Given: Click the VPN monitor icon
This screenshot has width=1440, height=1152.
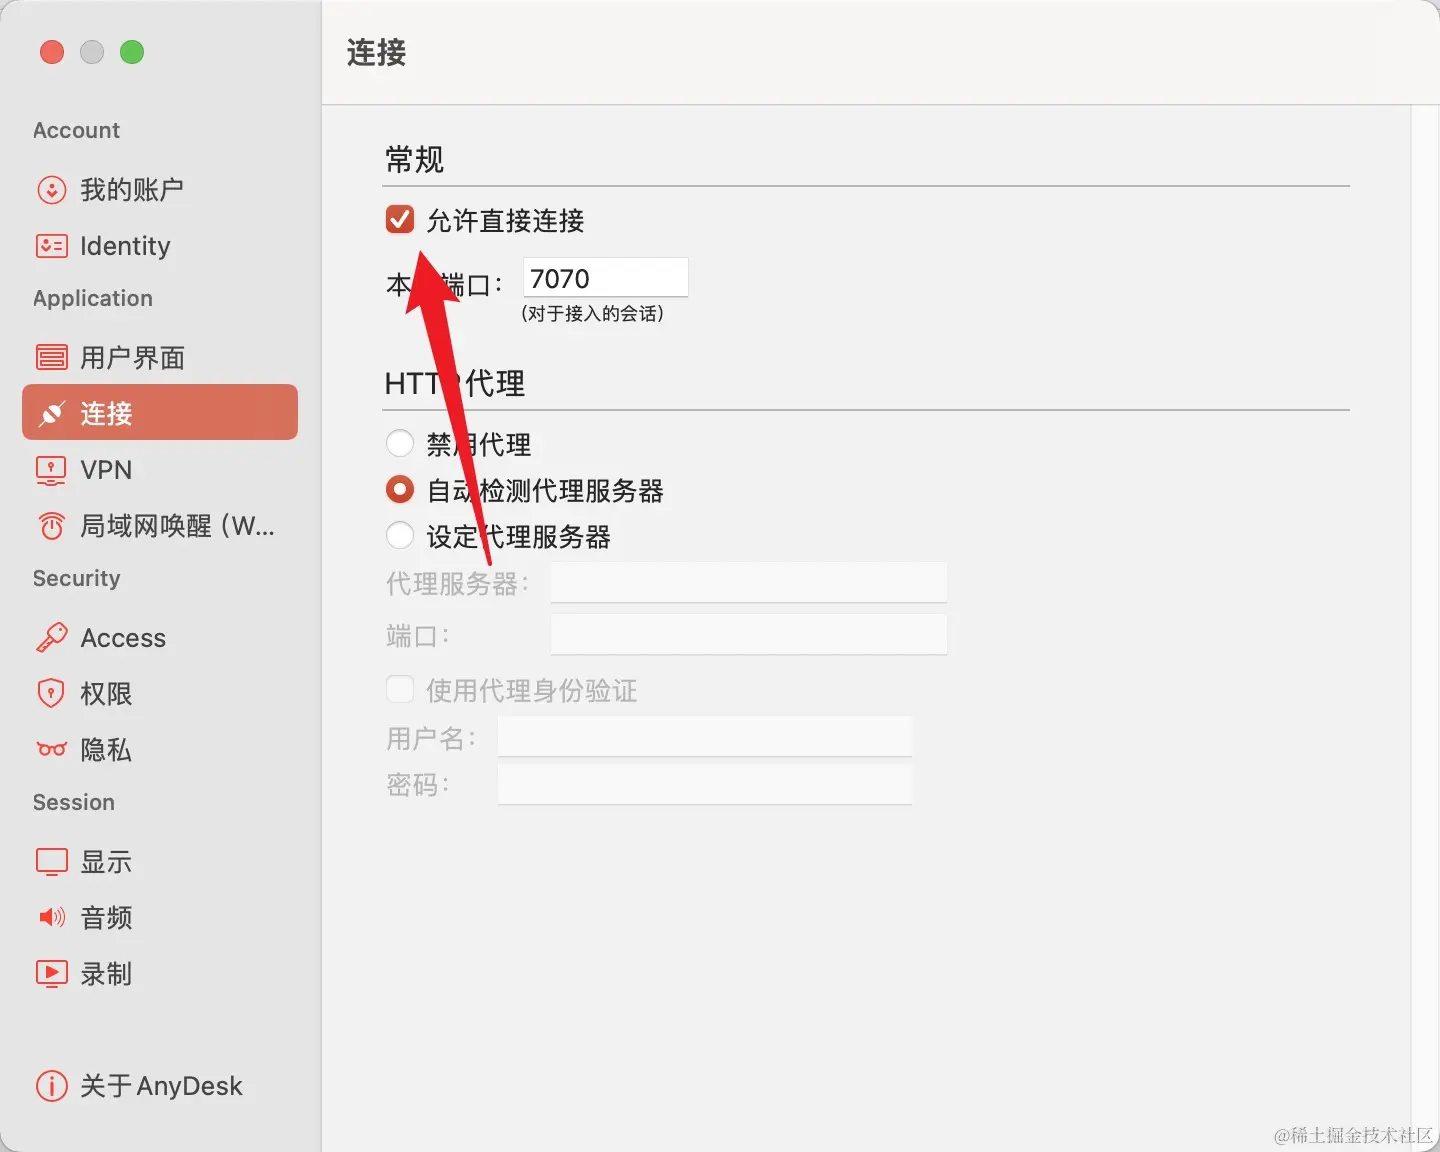Looking at the screenshot, I should click(x=51, y=470).
